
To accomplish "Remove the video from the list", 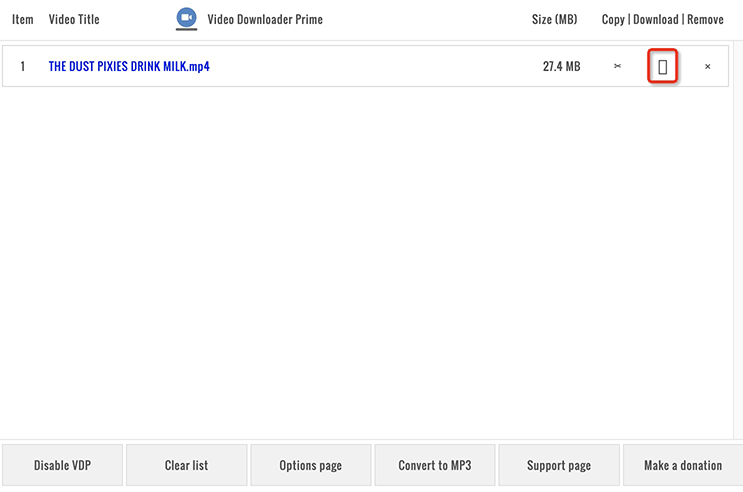I will [x=707, y=66].
